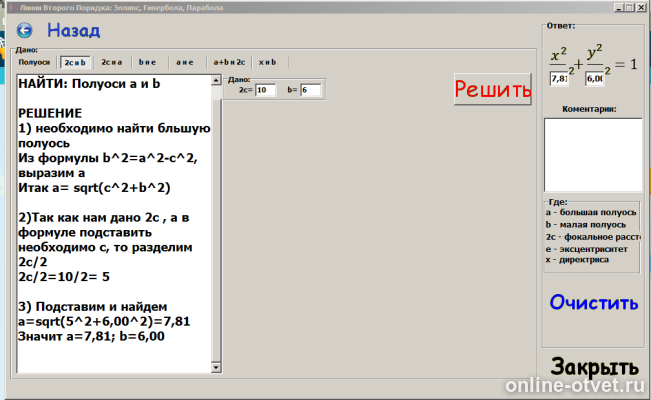Click the solution text area
Screen dimensions: 651x400
[114, 223]
